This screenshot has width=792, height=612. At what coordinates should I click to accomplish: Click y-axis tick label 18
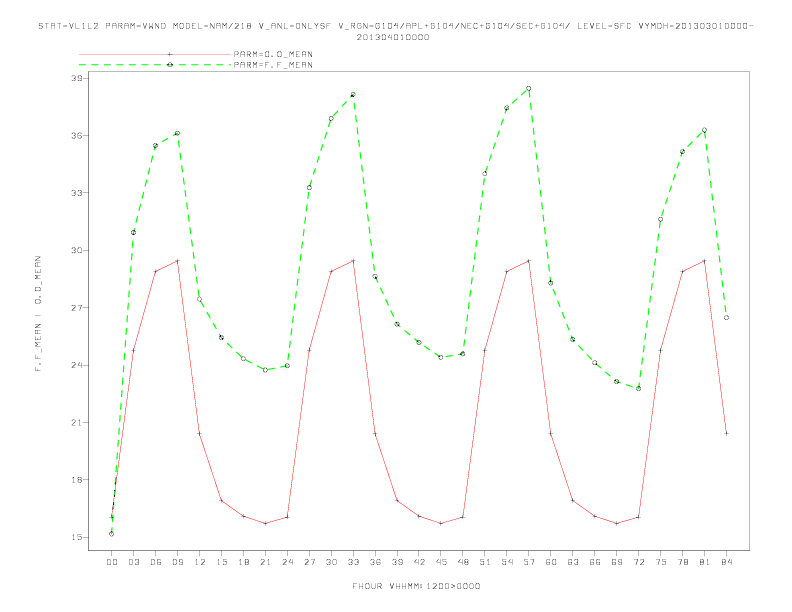(77, 480)
